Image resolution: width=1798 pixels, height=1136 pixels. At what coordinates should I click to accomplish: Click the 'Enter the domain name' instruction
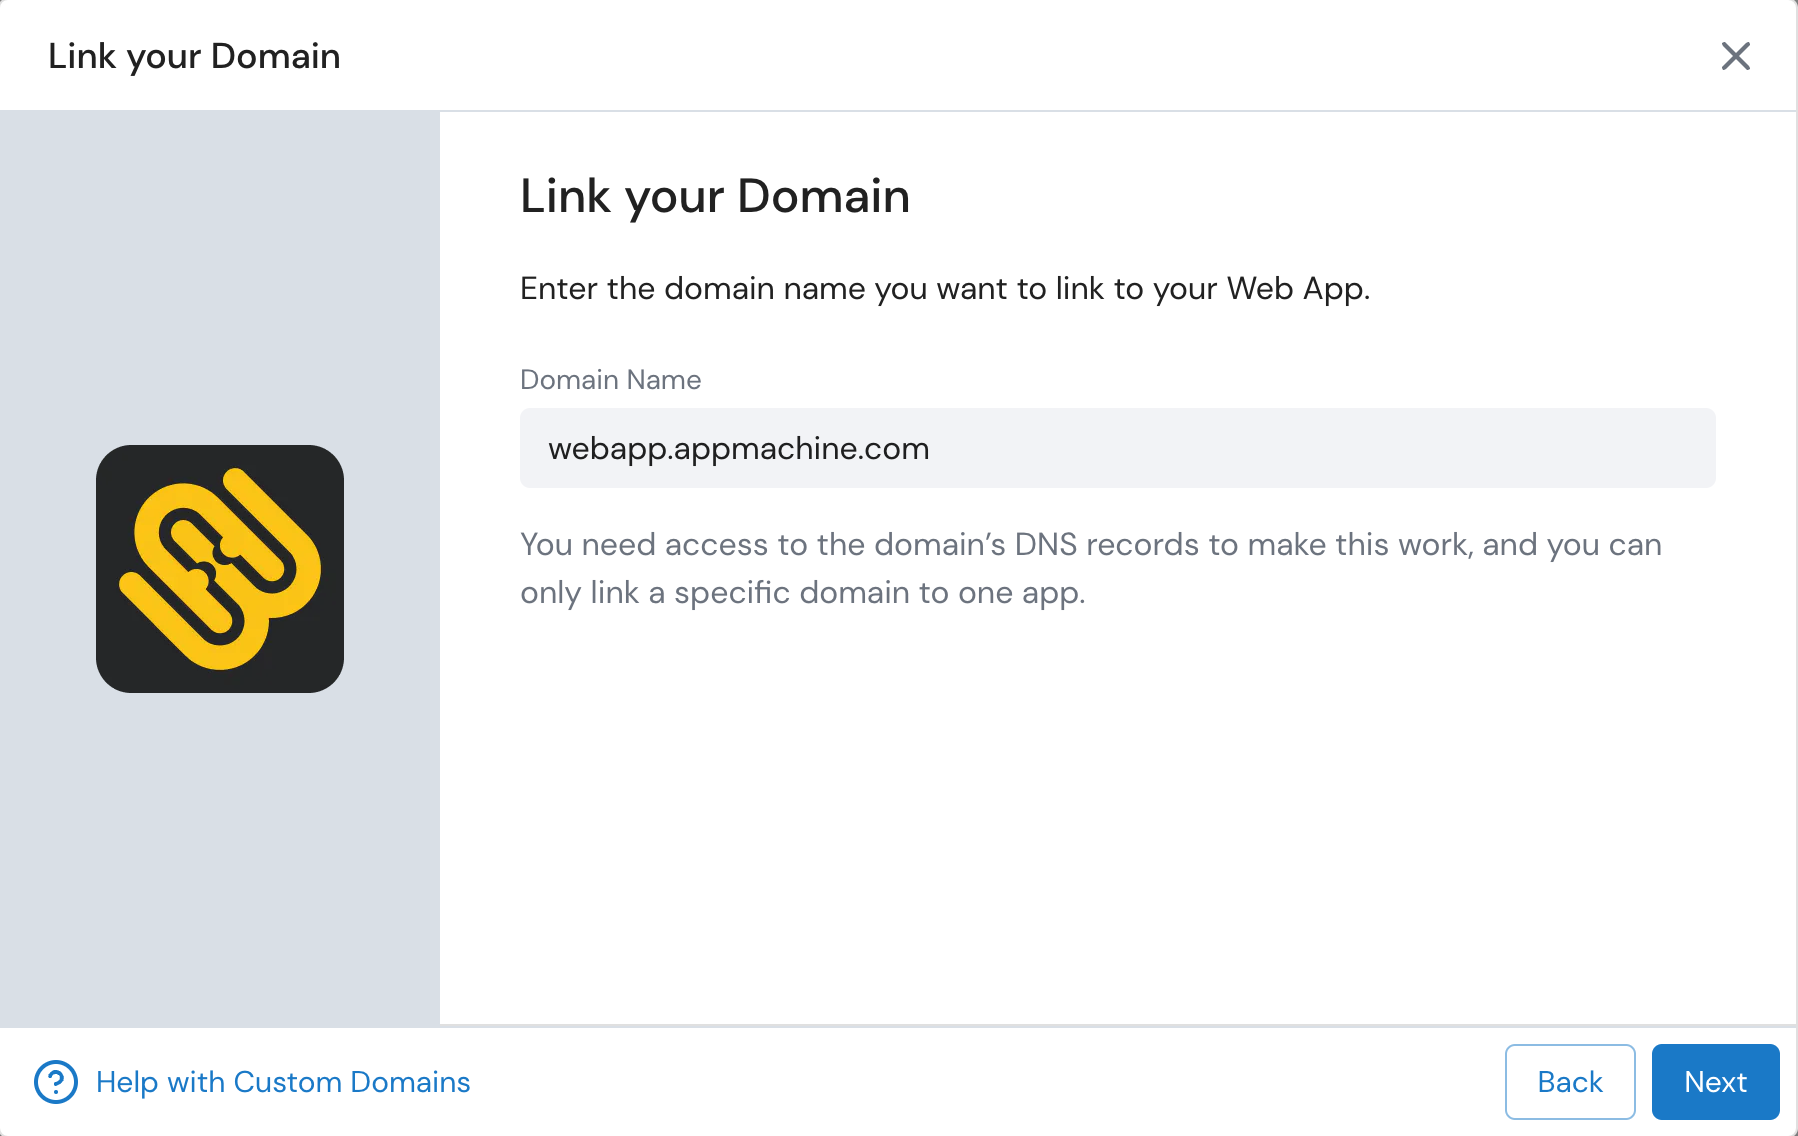(944, 289)
